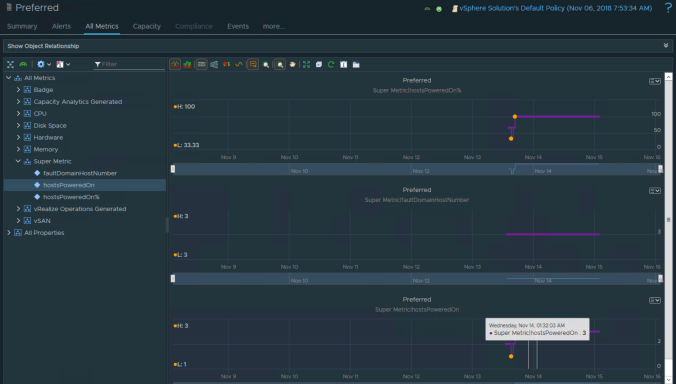Click left range handle of faultDomainHostNumber chart
Screen dimensions: 676x384
tap(173, 278)
